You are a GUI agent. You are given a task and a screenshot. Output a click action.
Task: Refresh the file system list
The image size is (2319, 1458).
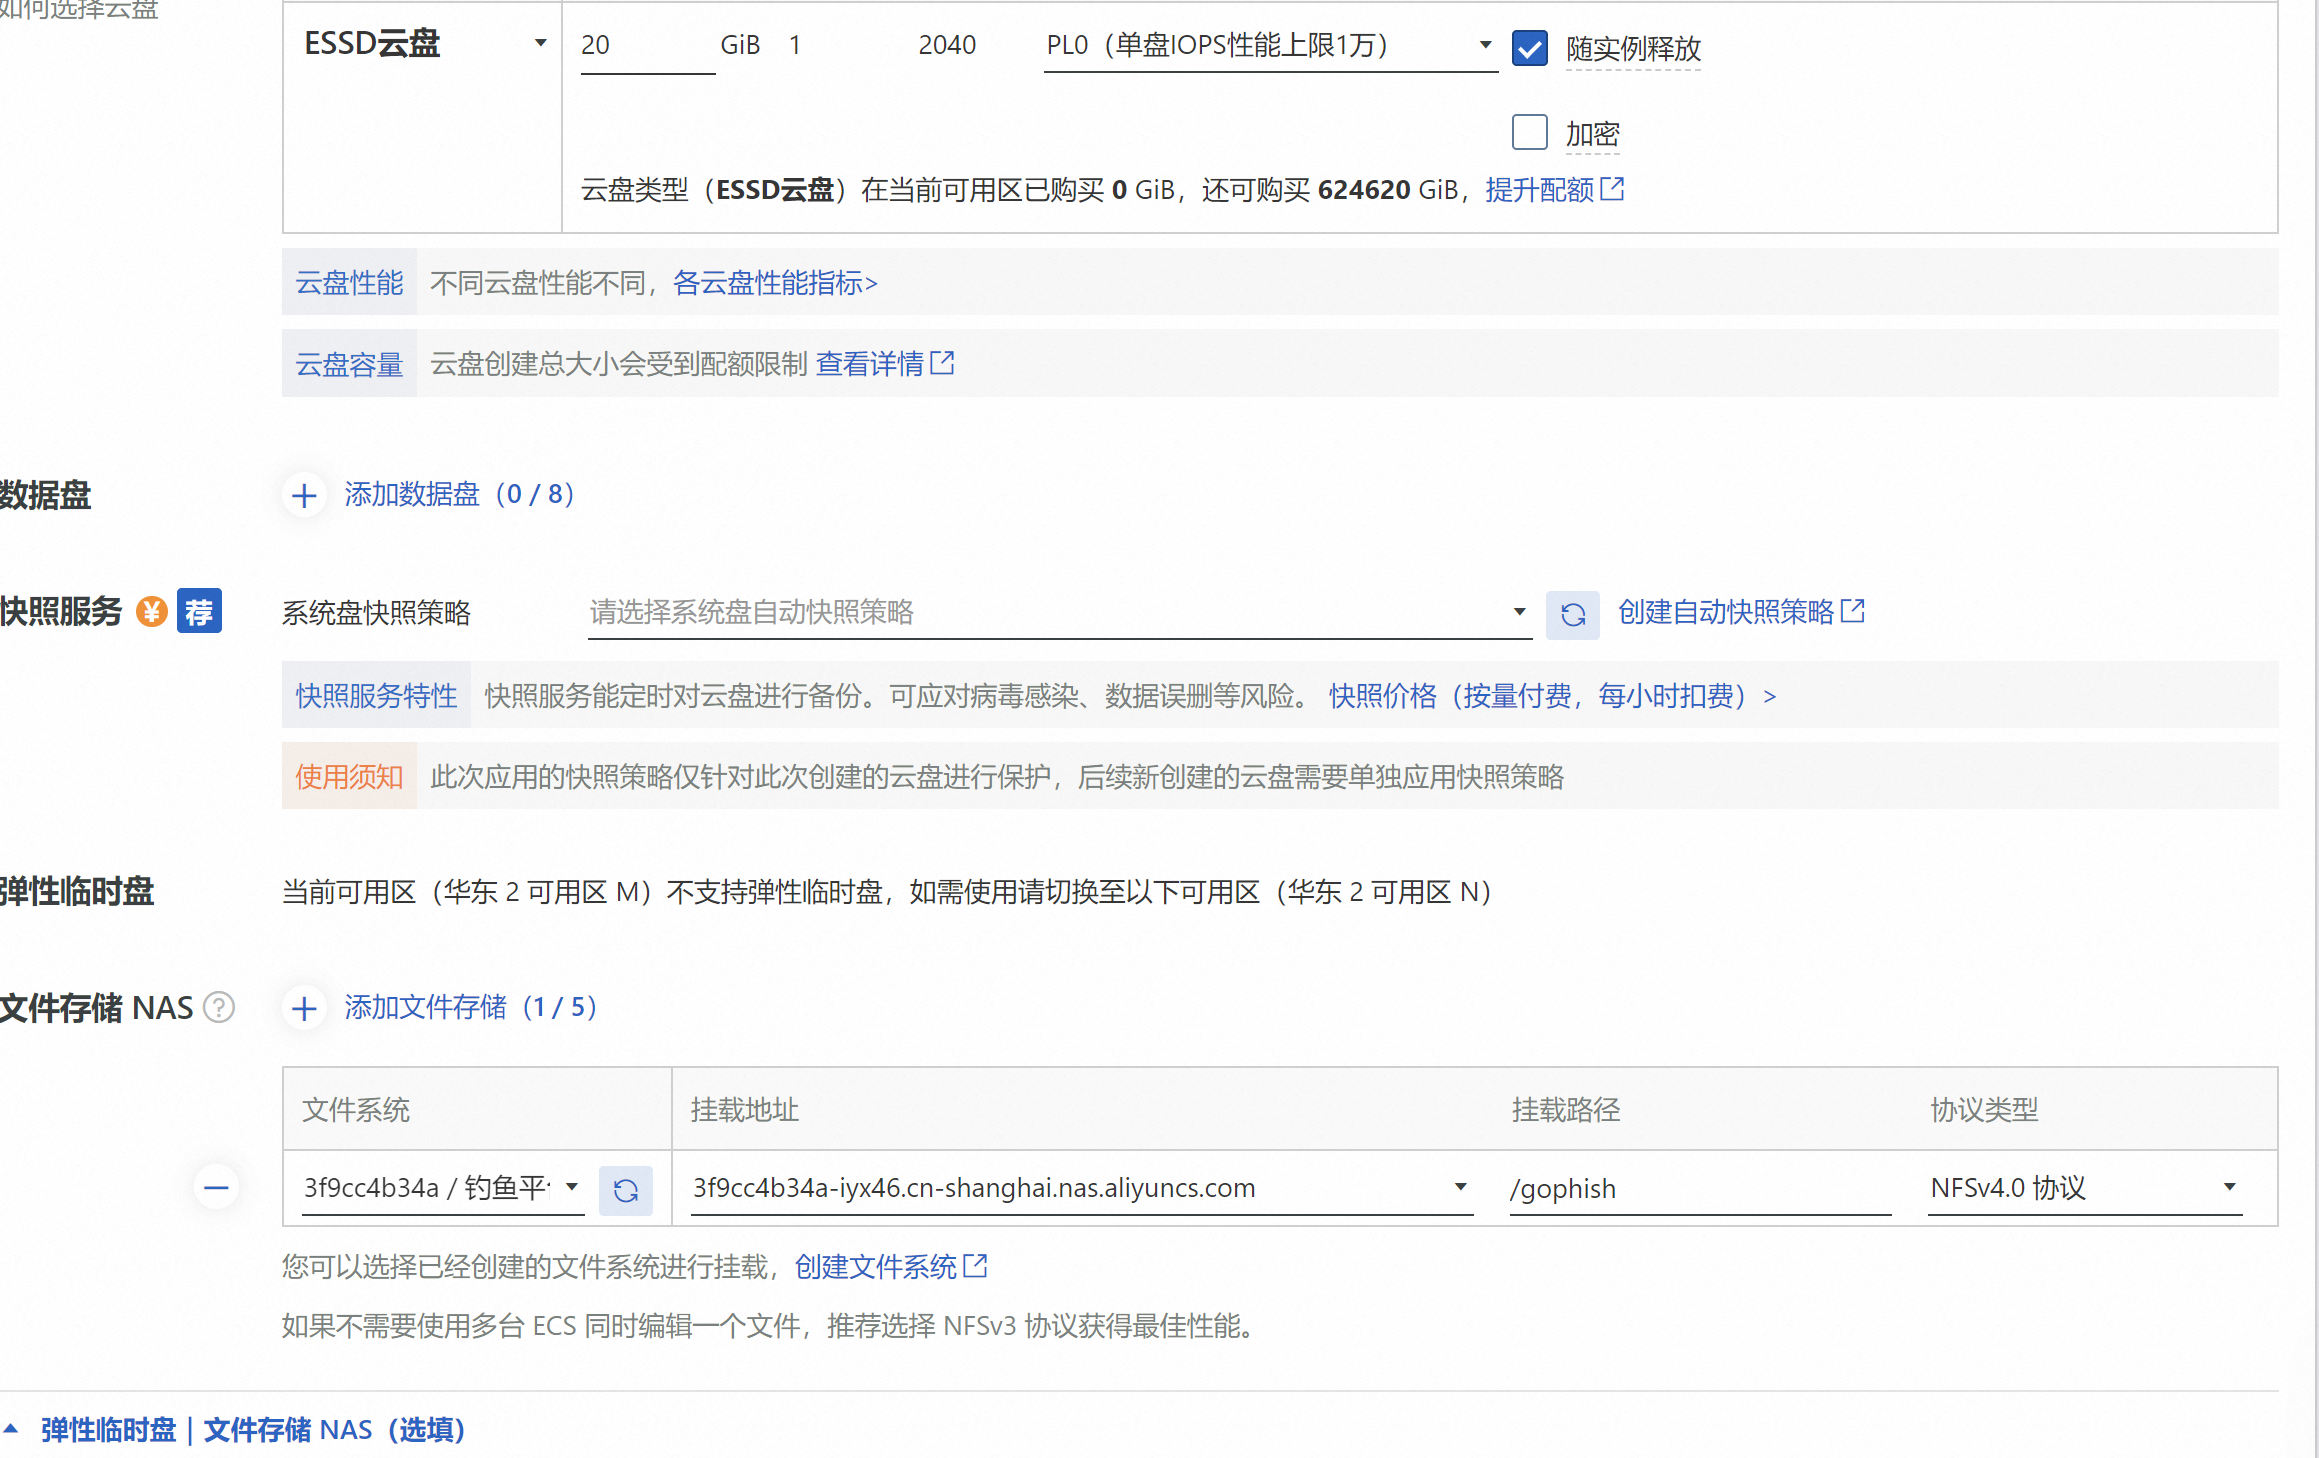(x=625, y=1190)
